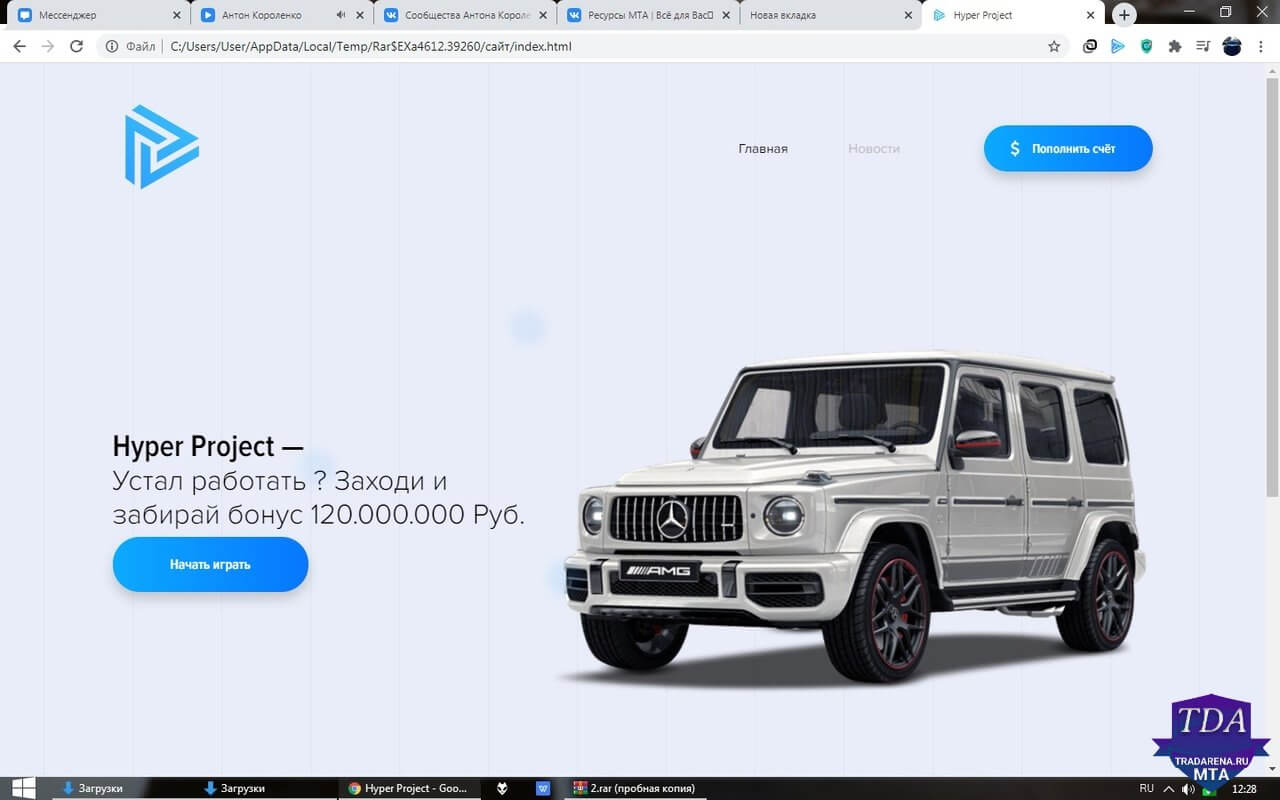This screenshot has height=800, width=1280.
Task: Click the Hyper Project triangle logo
Action: click(x=162, y=147)
